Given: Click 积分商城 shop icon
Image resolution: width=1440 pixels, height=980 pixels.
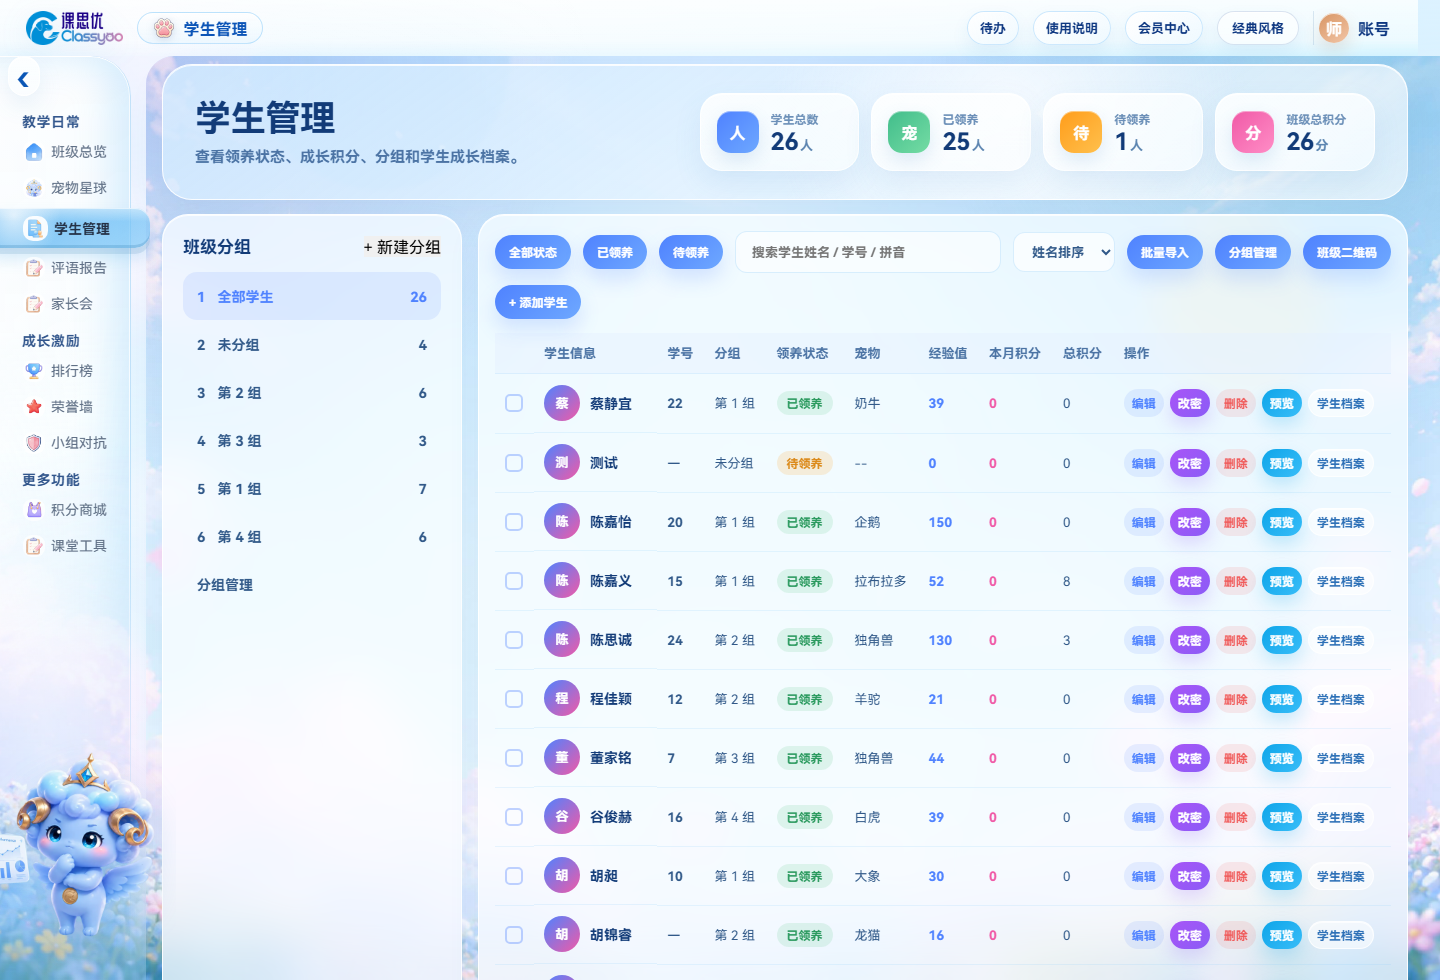Looking at the screenshot, I should click(34, 510).
